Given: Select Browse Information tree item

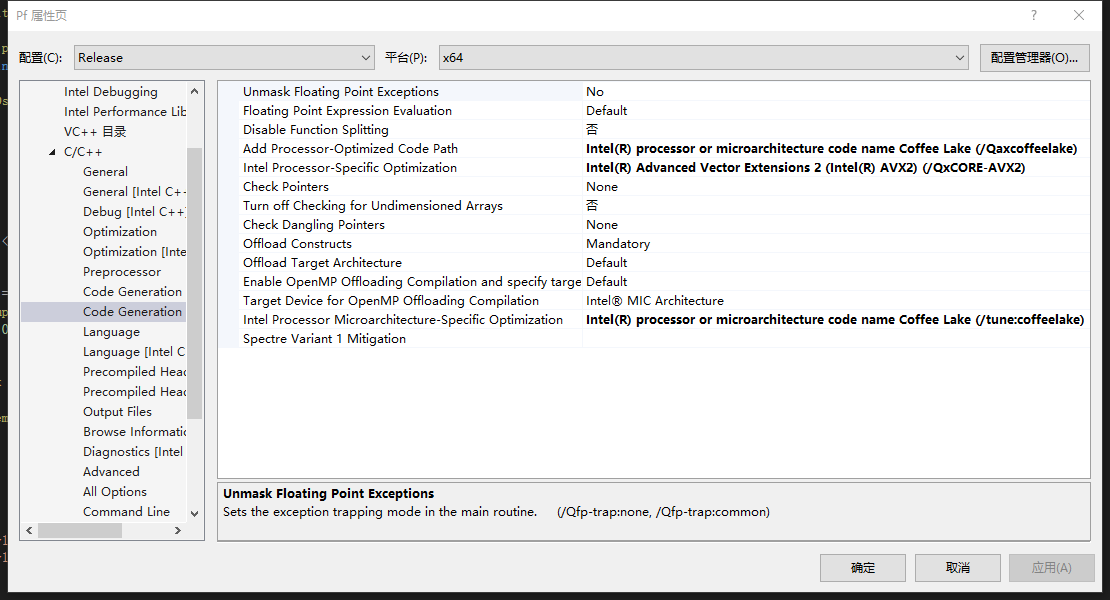Looking at the screenshot, I should (135, 432).
